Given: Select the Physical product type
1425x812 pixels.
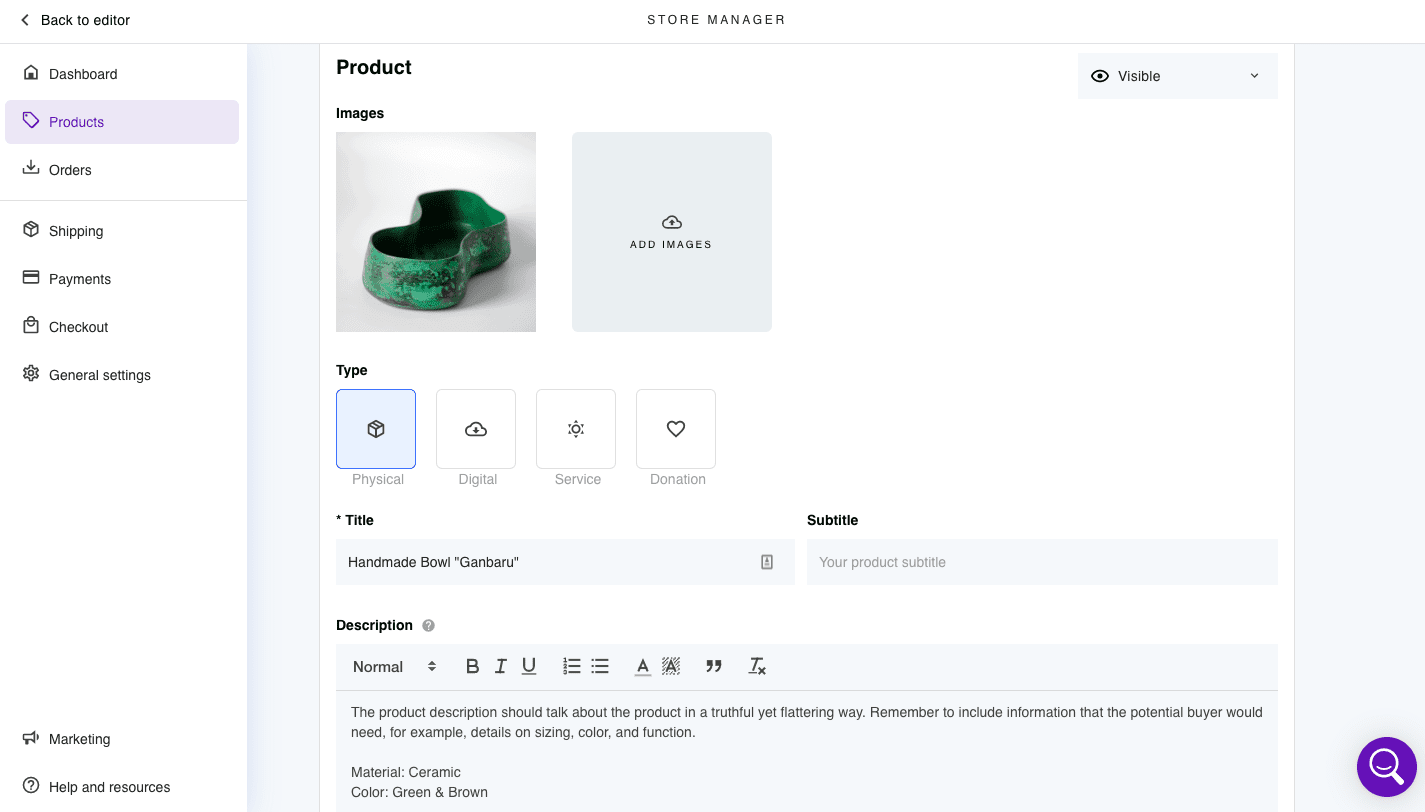Looking at the screenshot, I should [x=376, y=429].
